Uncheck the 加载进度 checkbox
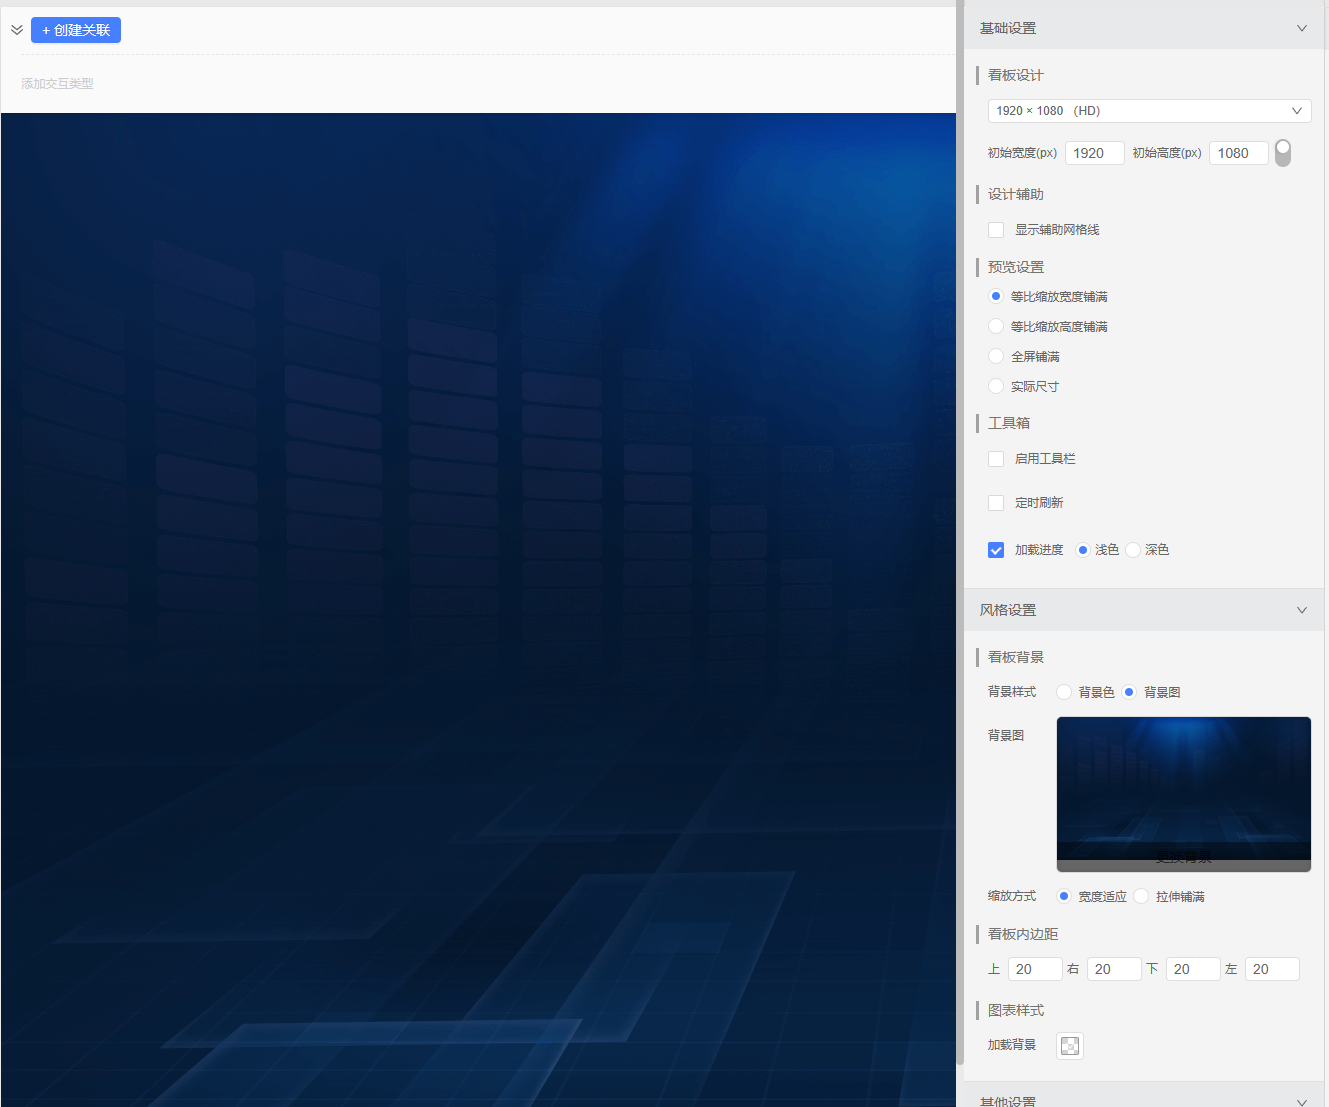Viewport: 1329px width, 1107px height. (x=996, y=550)
